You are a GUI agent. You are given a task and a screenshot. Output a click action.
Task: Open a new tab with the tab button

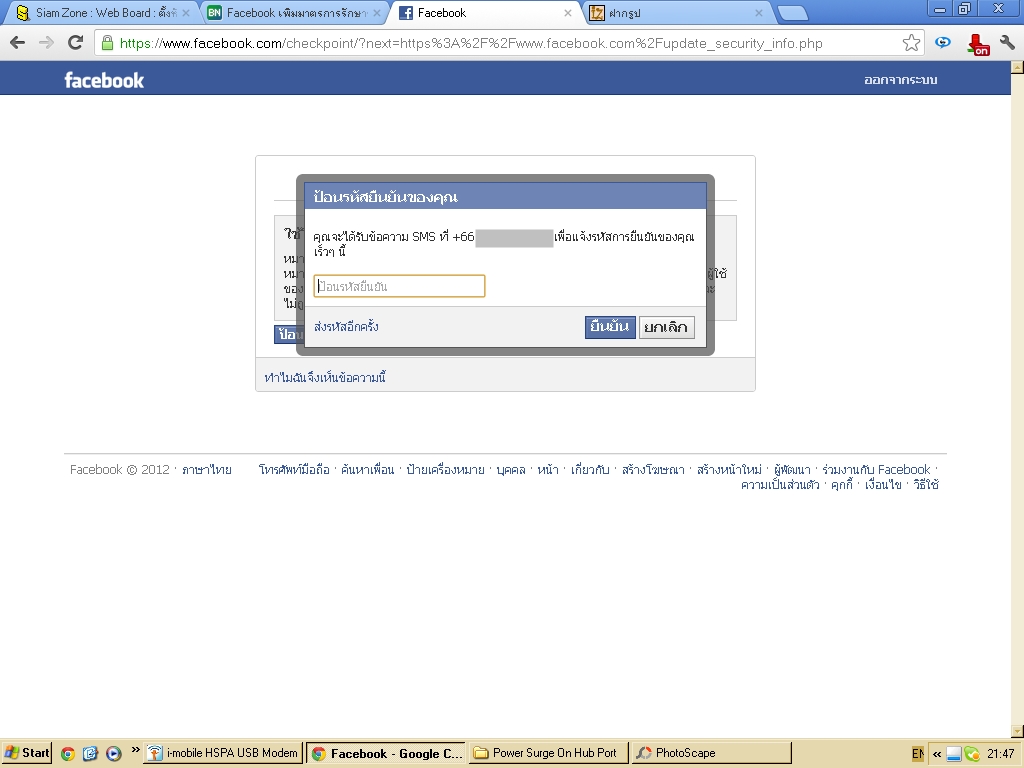(x=793, y=13)
